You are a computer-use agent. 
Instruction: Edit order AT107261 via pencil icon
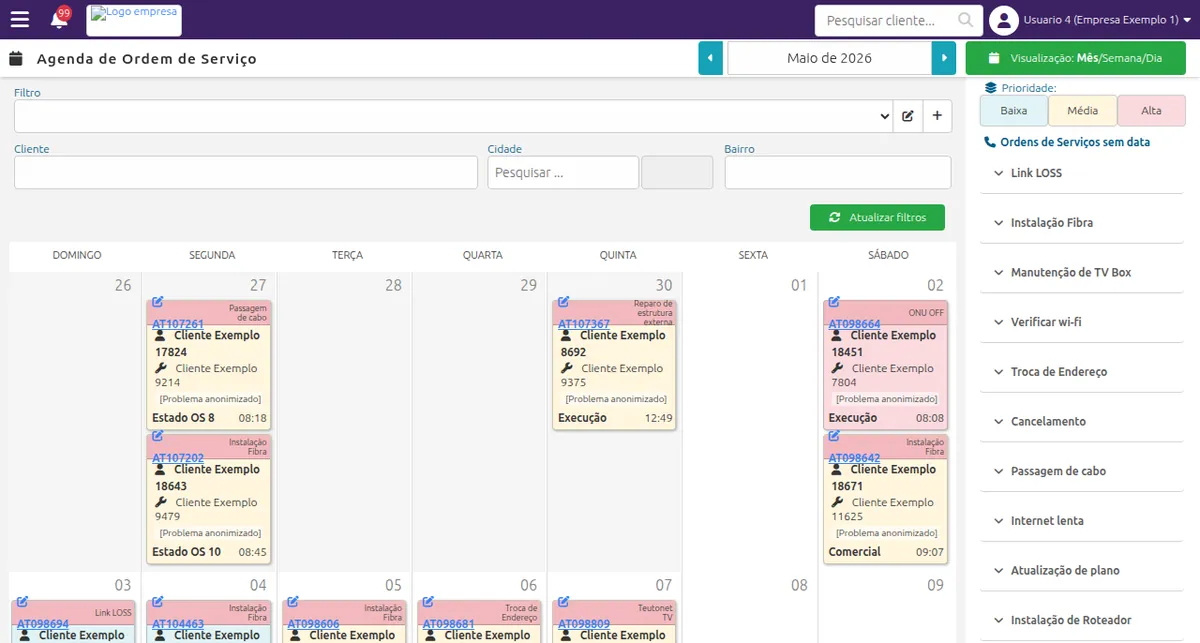point(158,301)
